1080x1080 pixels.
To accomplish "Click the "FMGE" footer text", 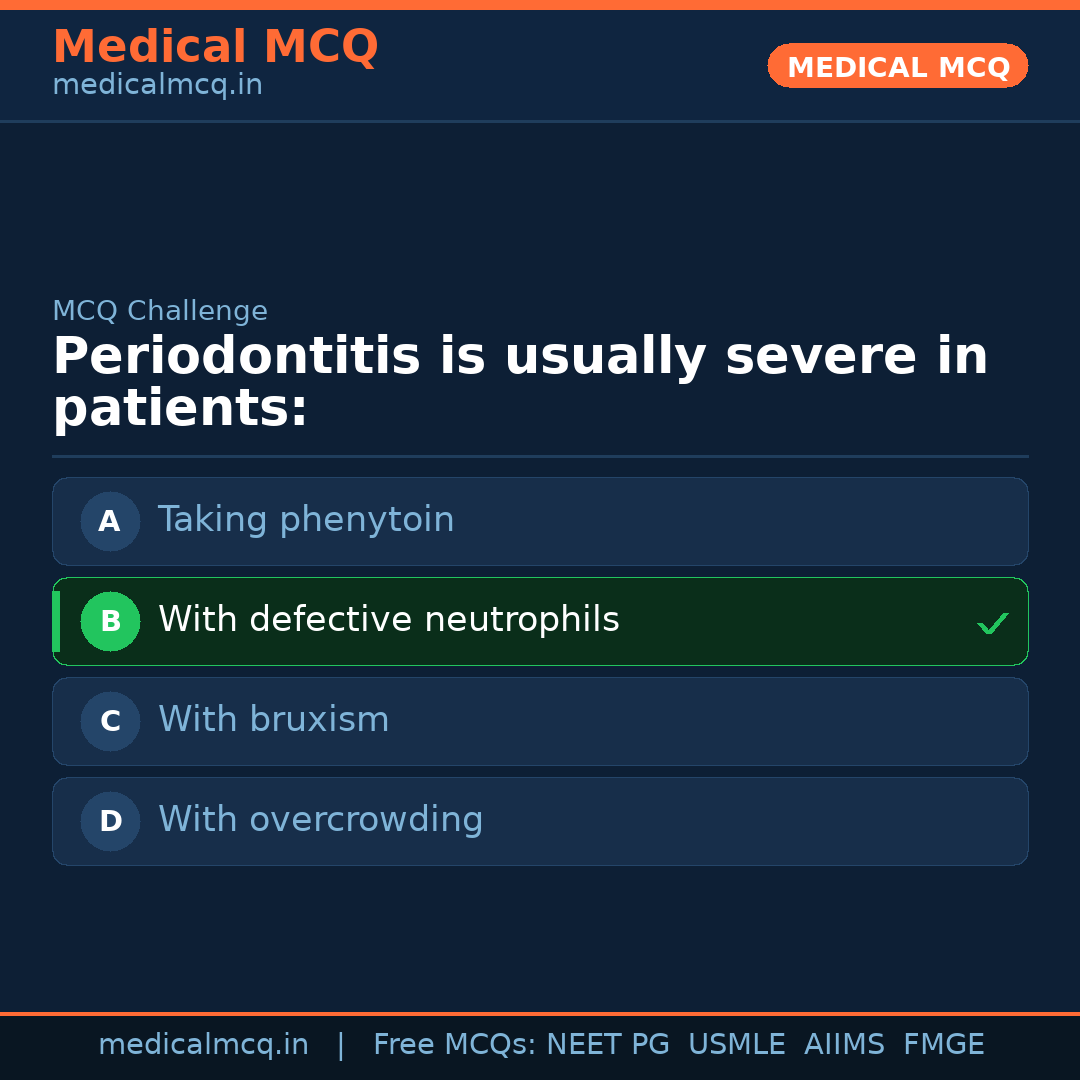I will (x=943, y=1045).
